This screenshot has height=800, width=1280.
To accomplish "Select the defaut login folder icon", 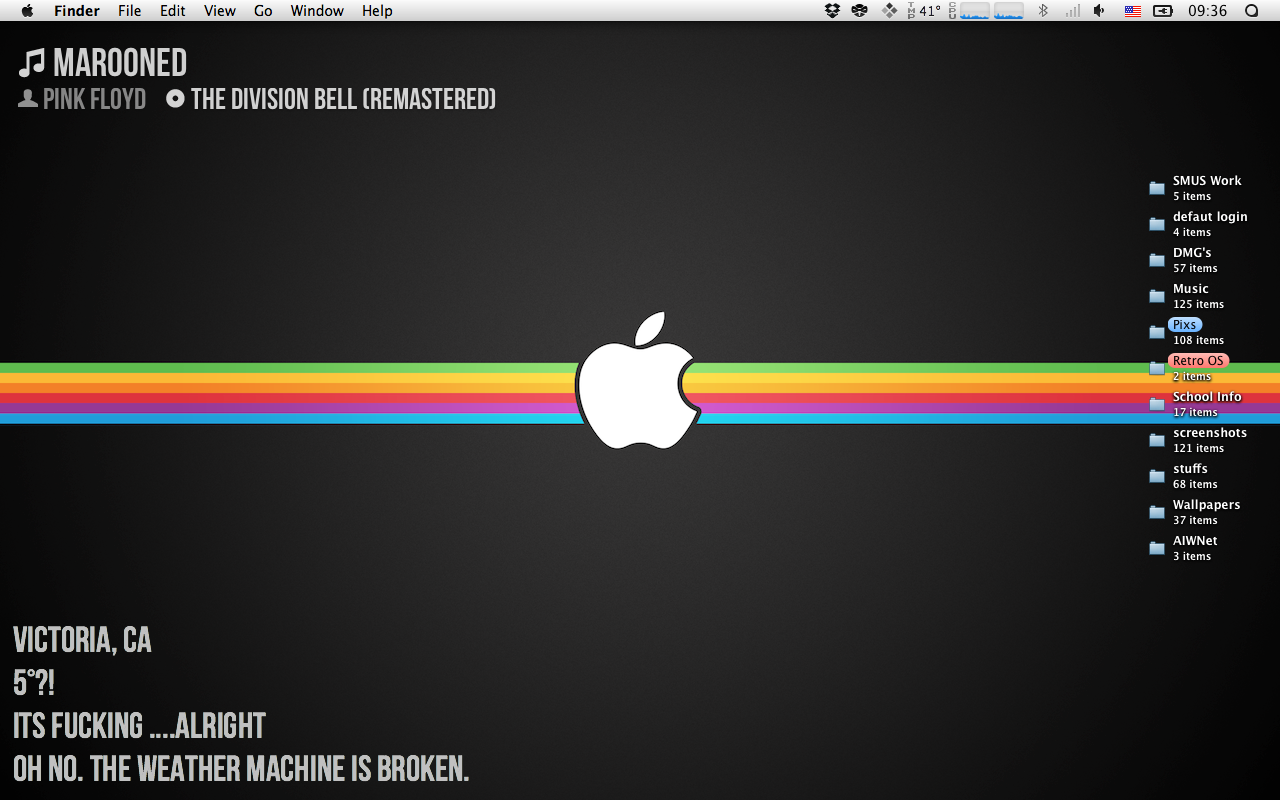I will (1157, 224).
